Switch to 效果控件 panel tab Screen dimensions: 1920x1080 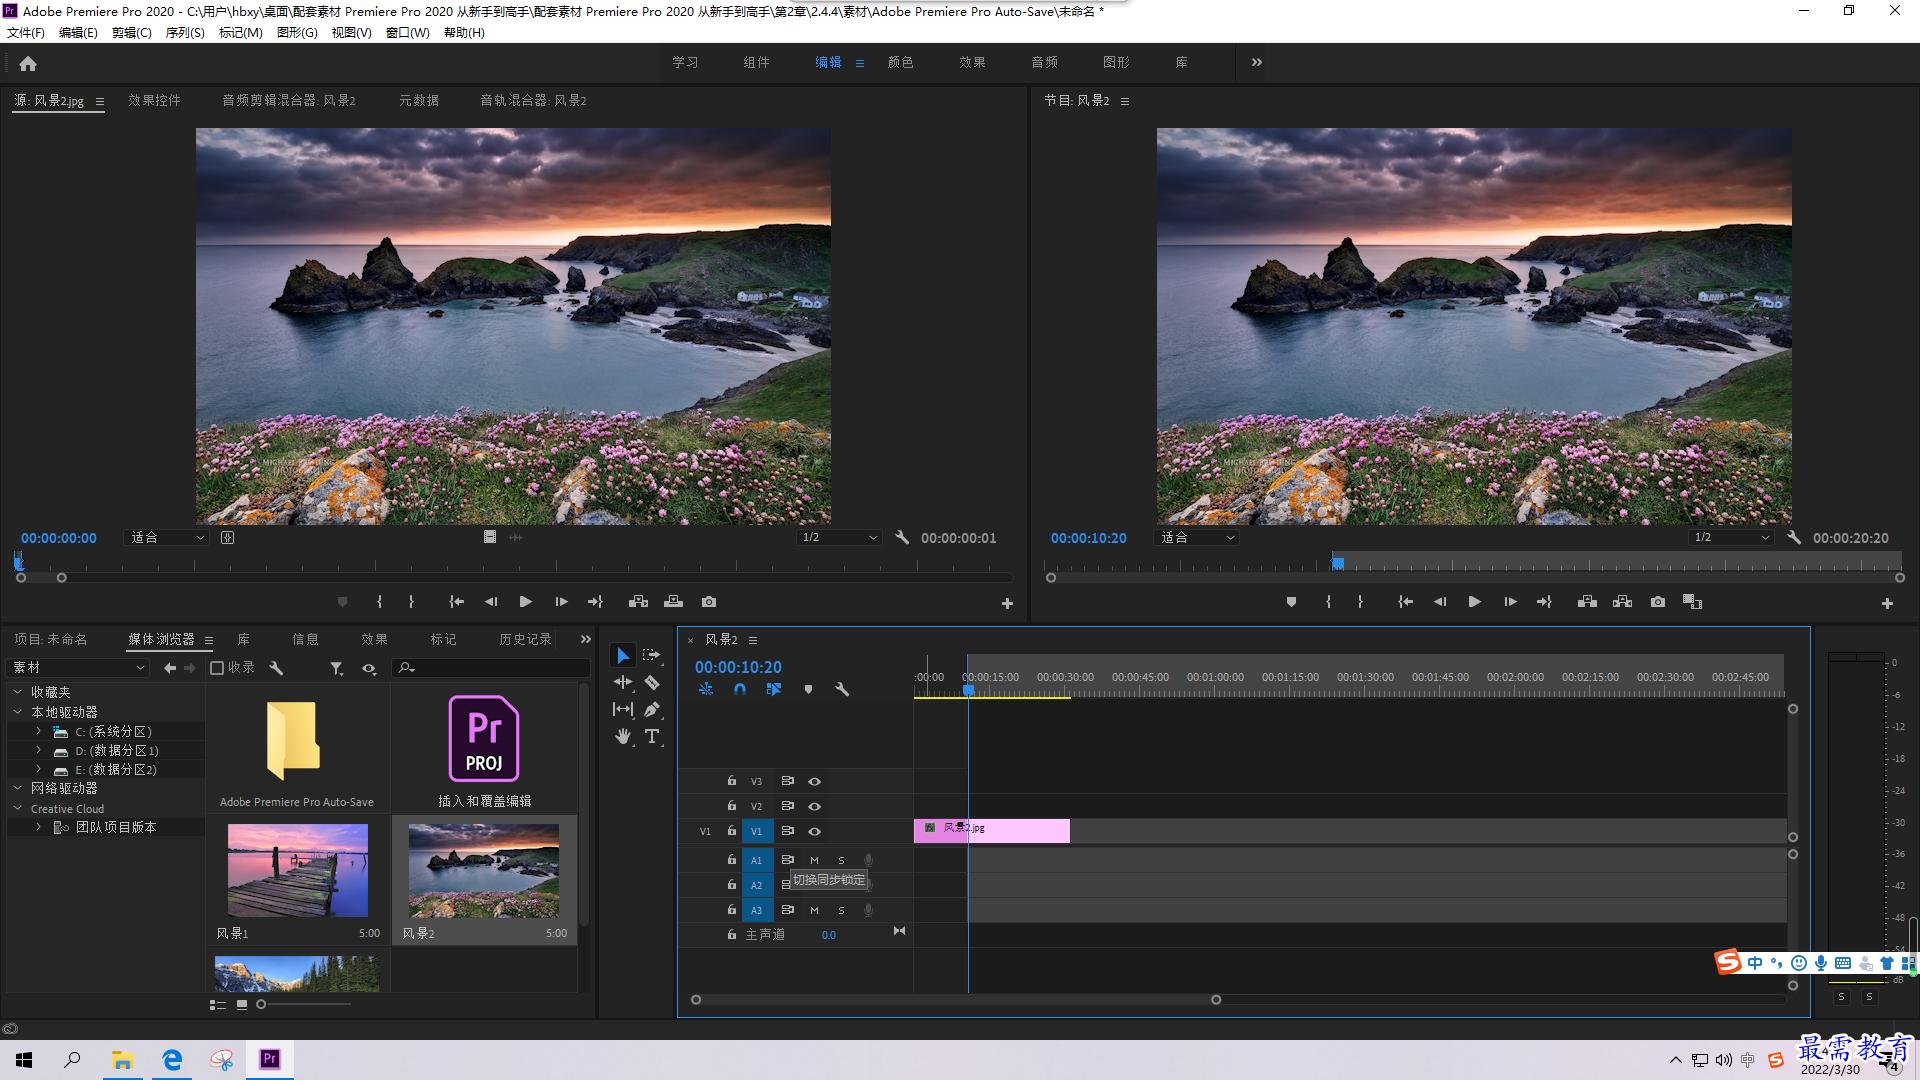154,100
